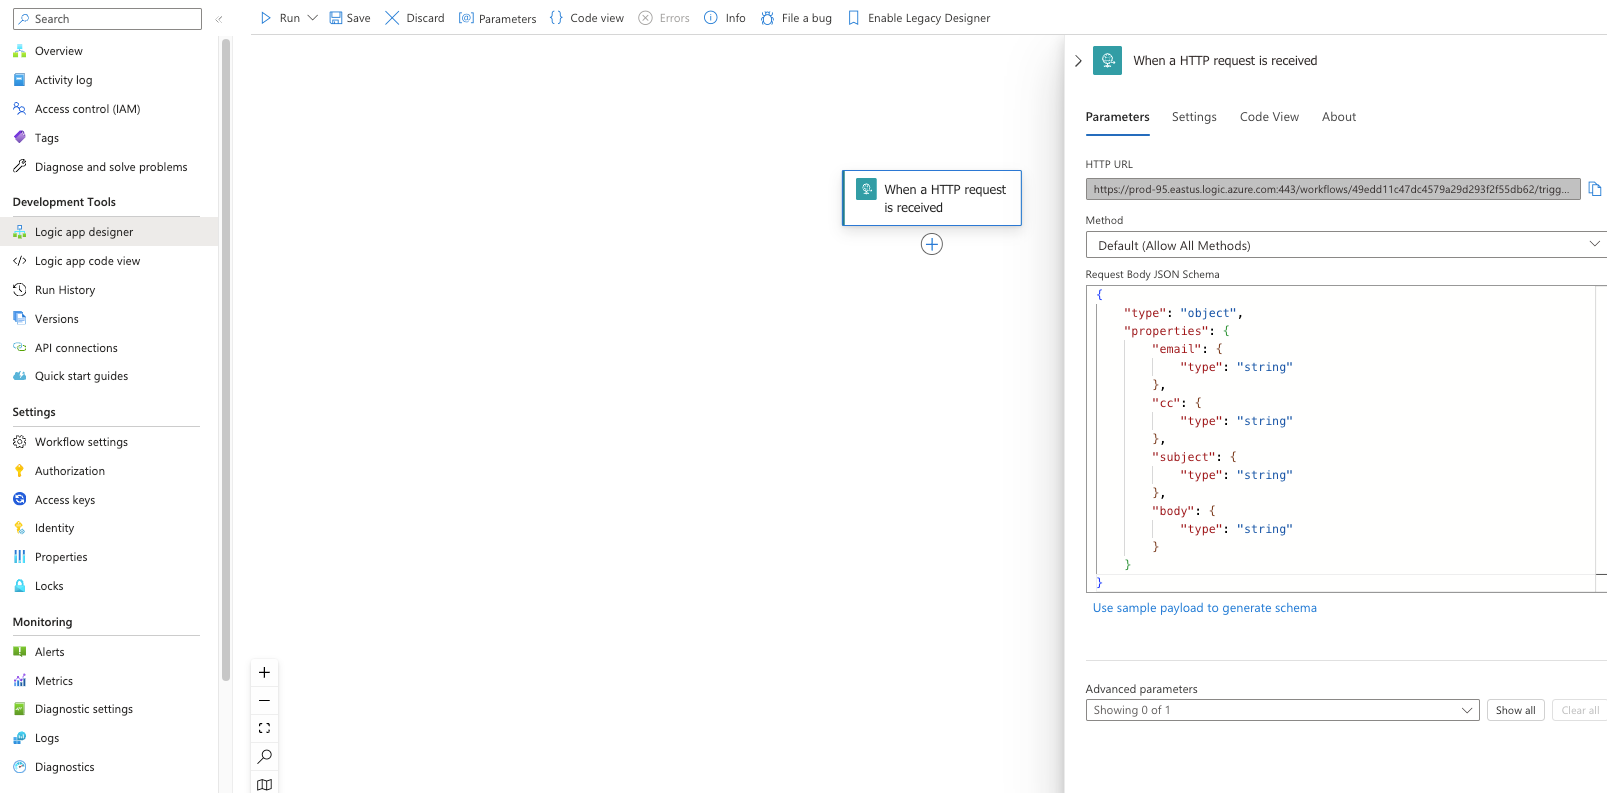Open Run History in the sidebar
The width and height of the screenshot is (1607, 793).
click(65, 290)
